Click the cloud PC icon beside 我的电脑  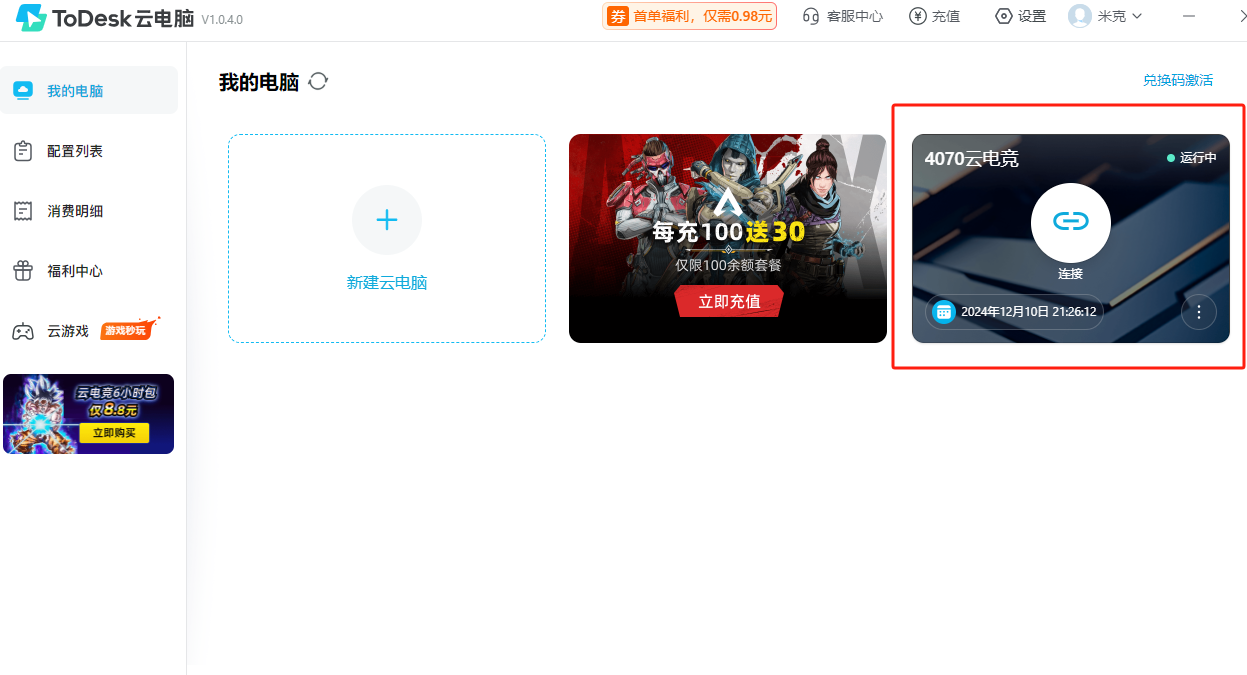(x=23, y=91)
